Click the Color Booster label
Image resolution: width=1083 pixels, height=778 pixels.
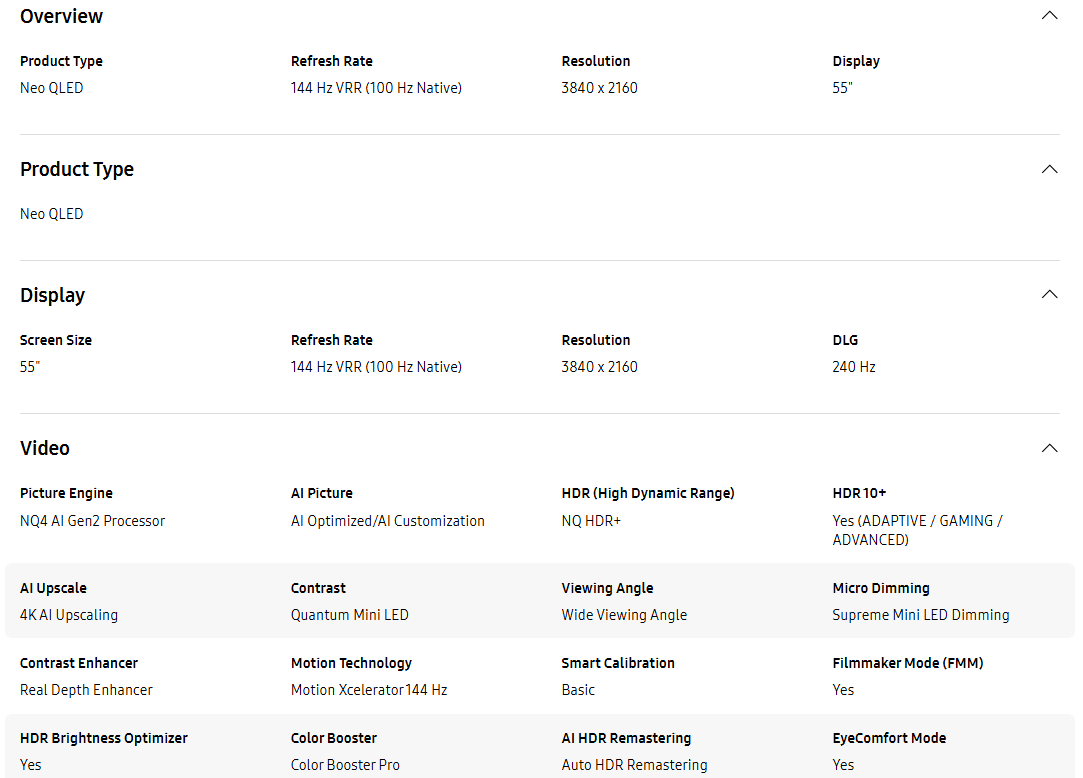pyautogui.click(x=334, y=738)
